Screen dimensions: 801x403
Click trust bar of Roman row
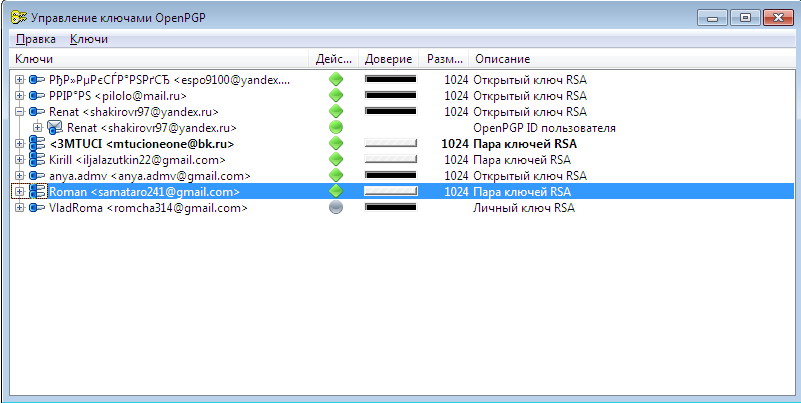tap(390, 192)
